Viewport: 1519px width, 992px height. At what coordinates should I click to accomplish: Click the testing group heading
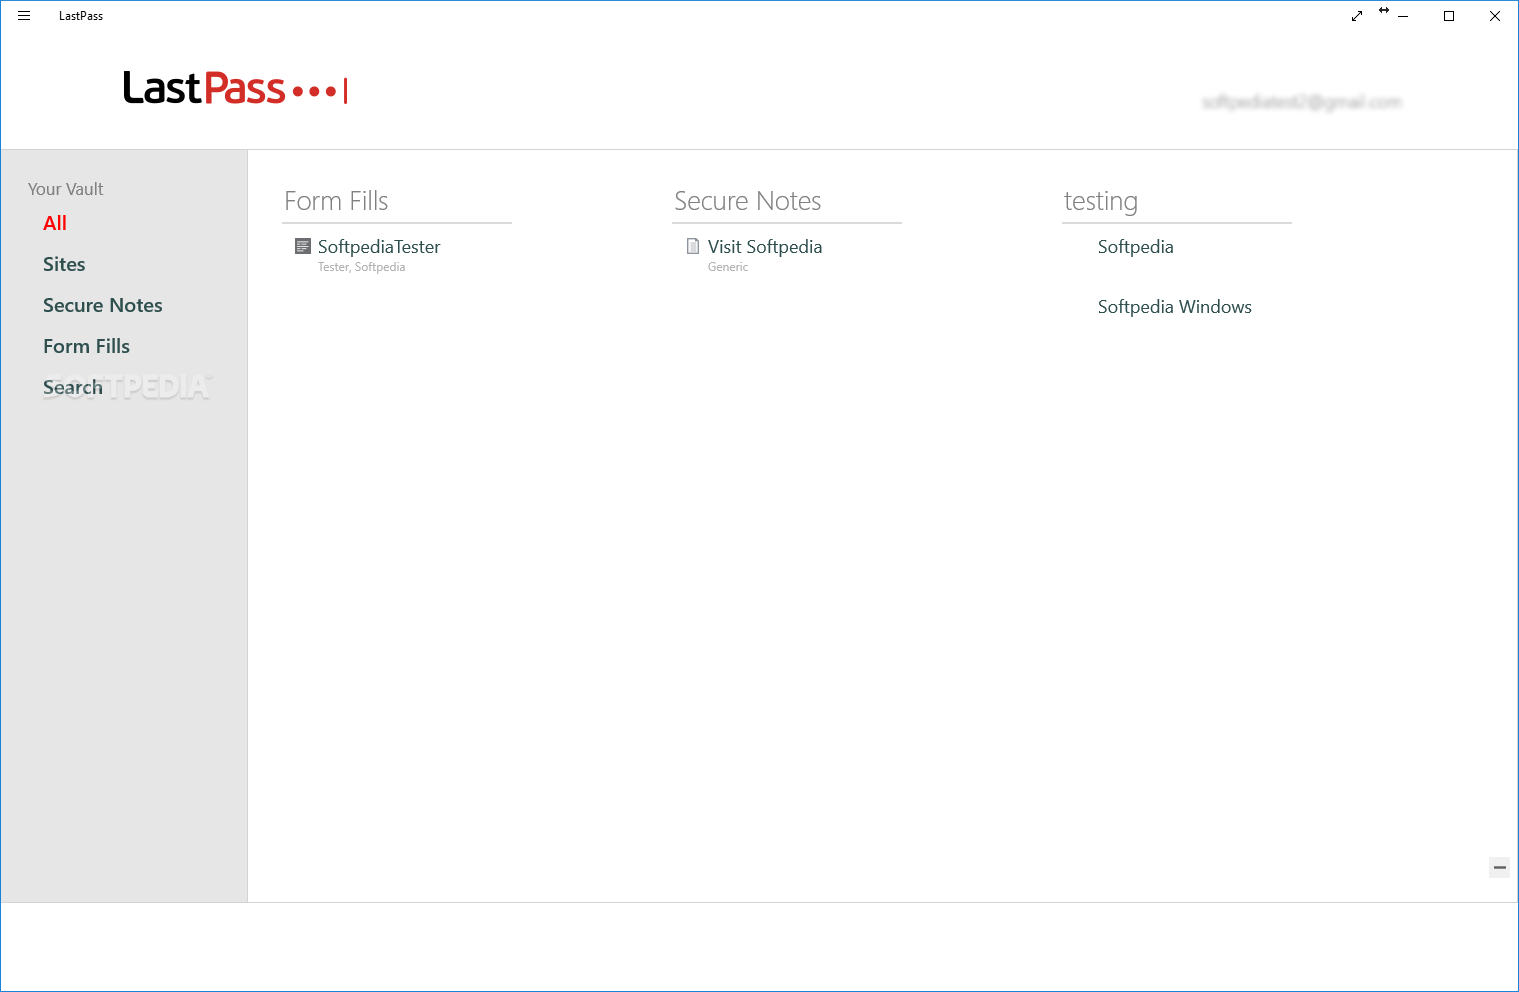[x=1101, y=202]
